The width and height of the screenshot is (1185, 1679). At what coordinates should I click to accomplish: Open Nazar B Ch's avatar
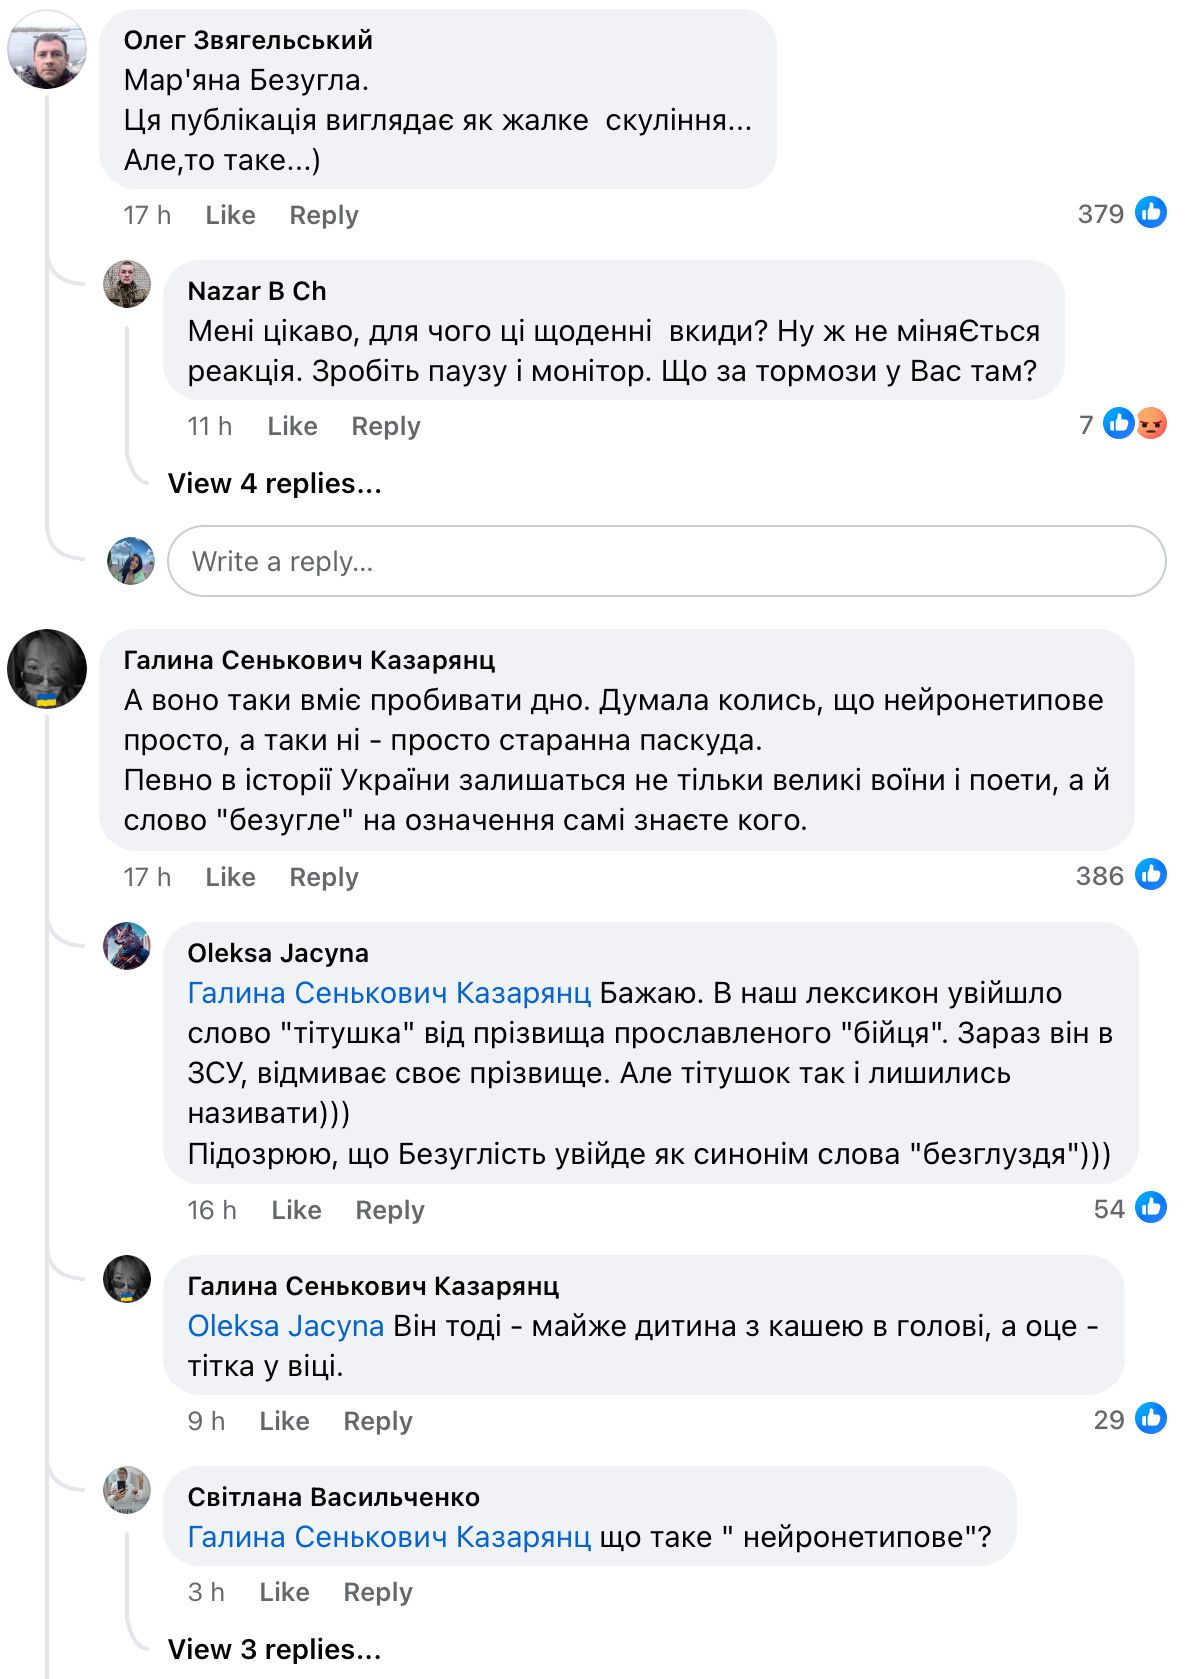point(127,284)
